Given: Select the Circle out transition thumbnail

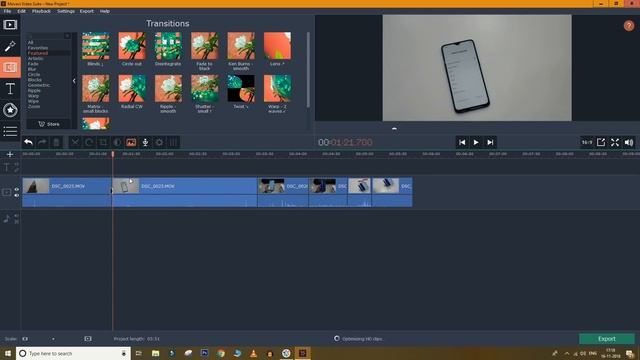Looking at the screenshot, I should tap(132, 46).
